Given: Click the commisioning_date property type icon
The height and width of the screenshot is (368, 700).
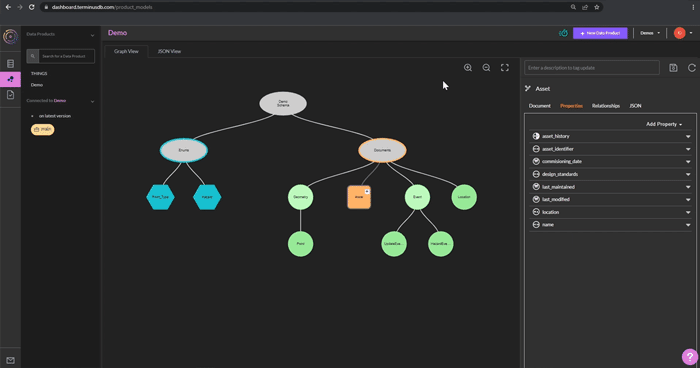Looking at the screenshot, I should tap(536, 162).
